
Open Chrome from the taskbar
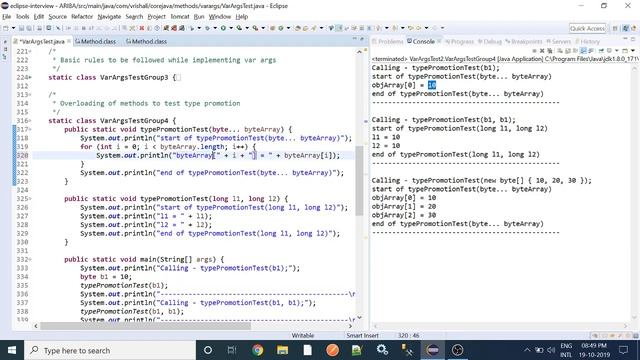click(x=258, y=350)
